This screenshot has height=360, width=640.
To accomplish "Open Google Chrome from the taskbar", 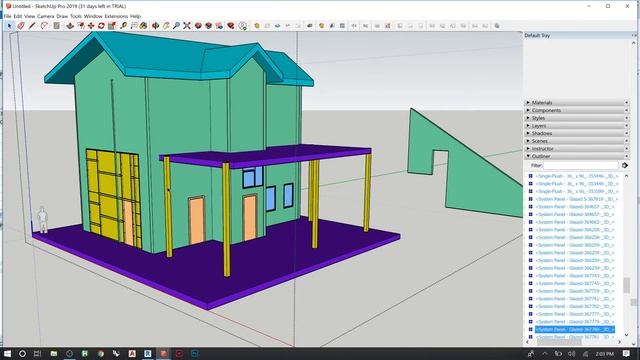I will (101, 353).
